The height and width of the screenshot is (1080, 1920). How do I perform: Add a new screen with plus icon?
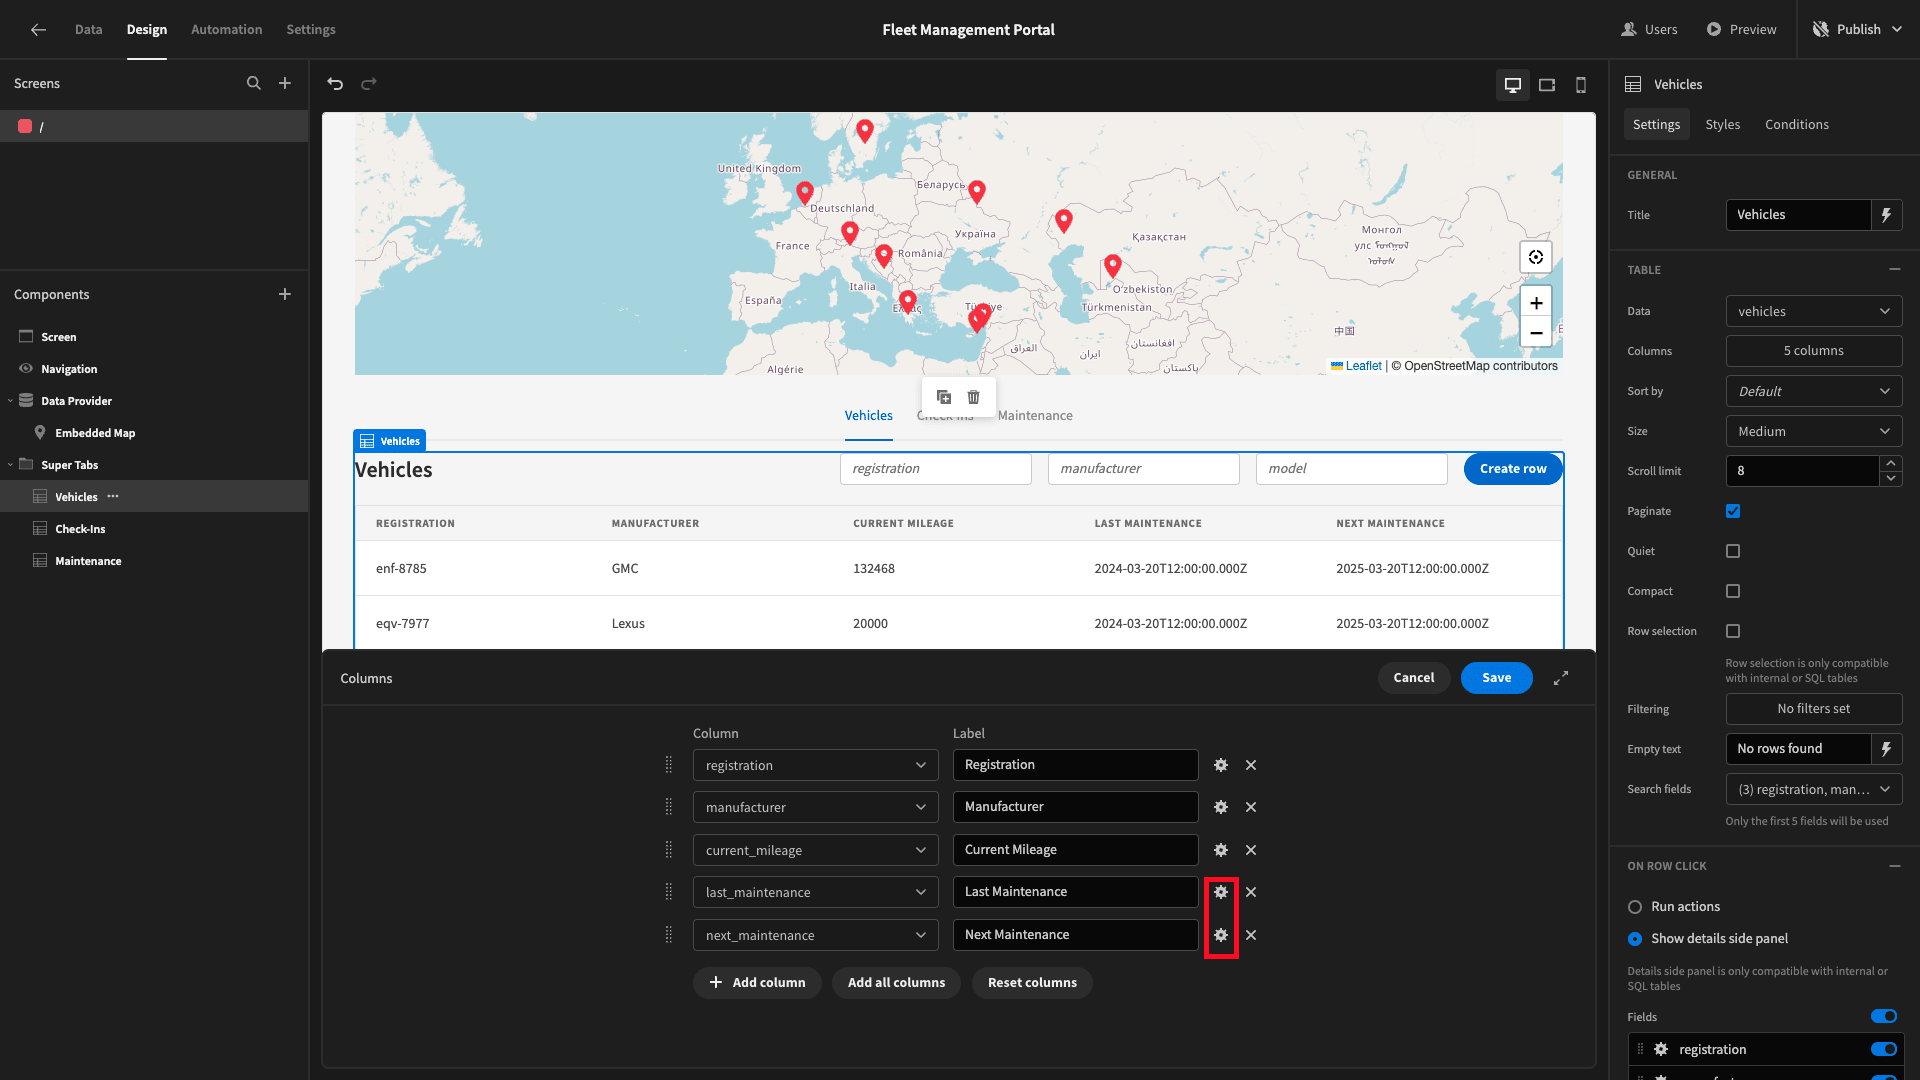(285, 84)
